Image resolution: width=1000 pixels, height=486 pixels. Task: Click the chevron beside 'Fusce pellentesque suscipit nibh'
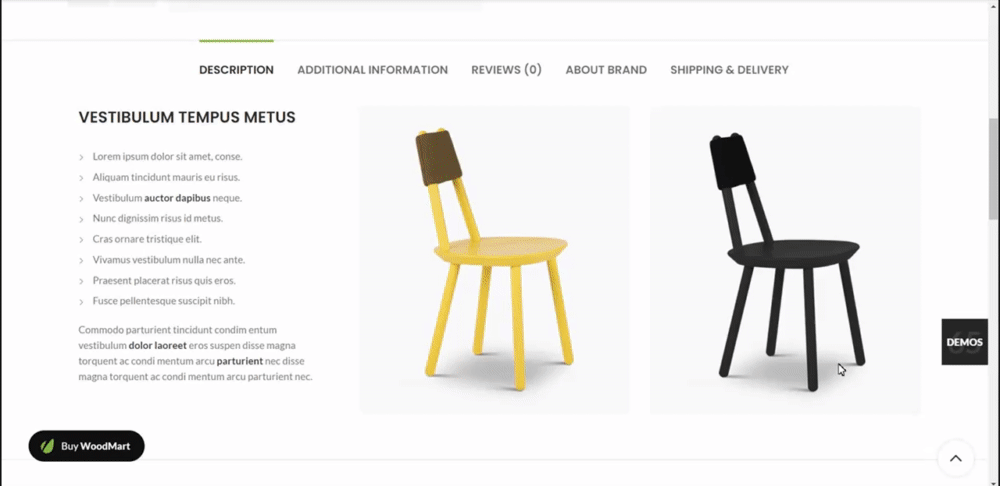81,302
